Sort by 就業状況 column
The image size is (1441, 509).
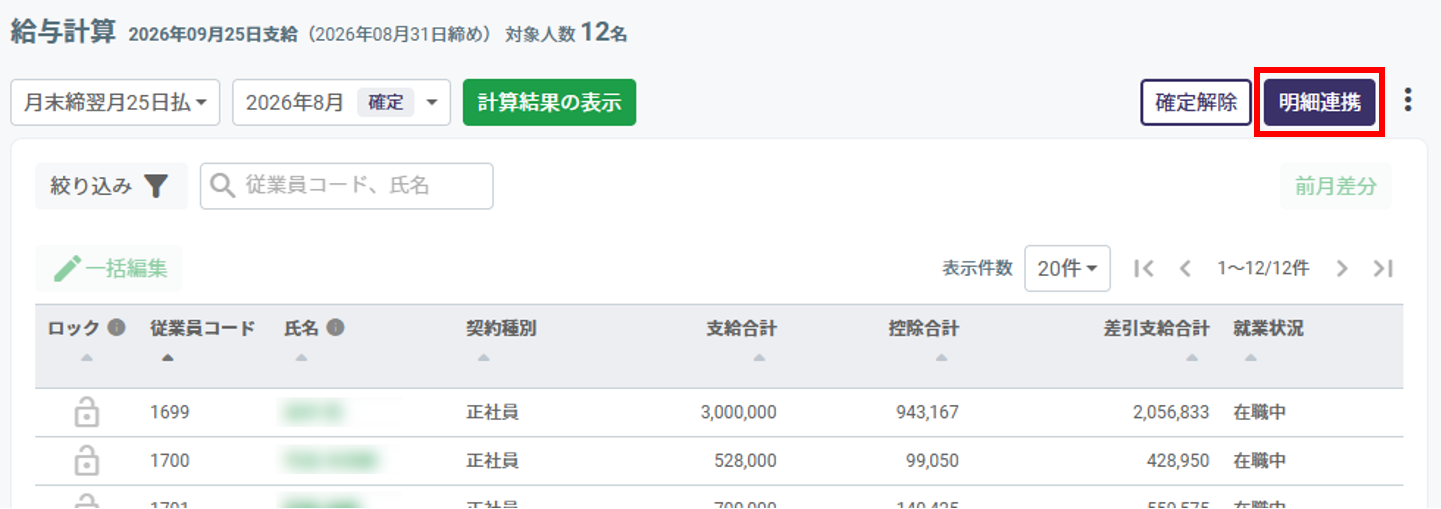click(1251, 358)
